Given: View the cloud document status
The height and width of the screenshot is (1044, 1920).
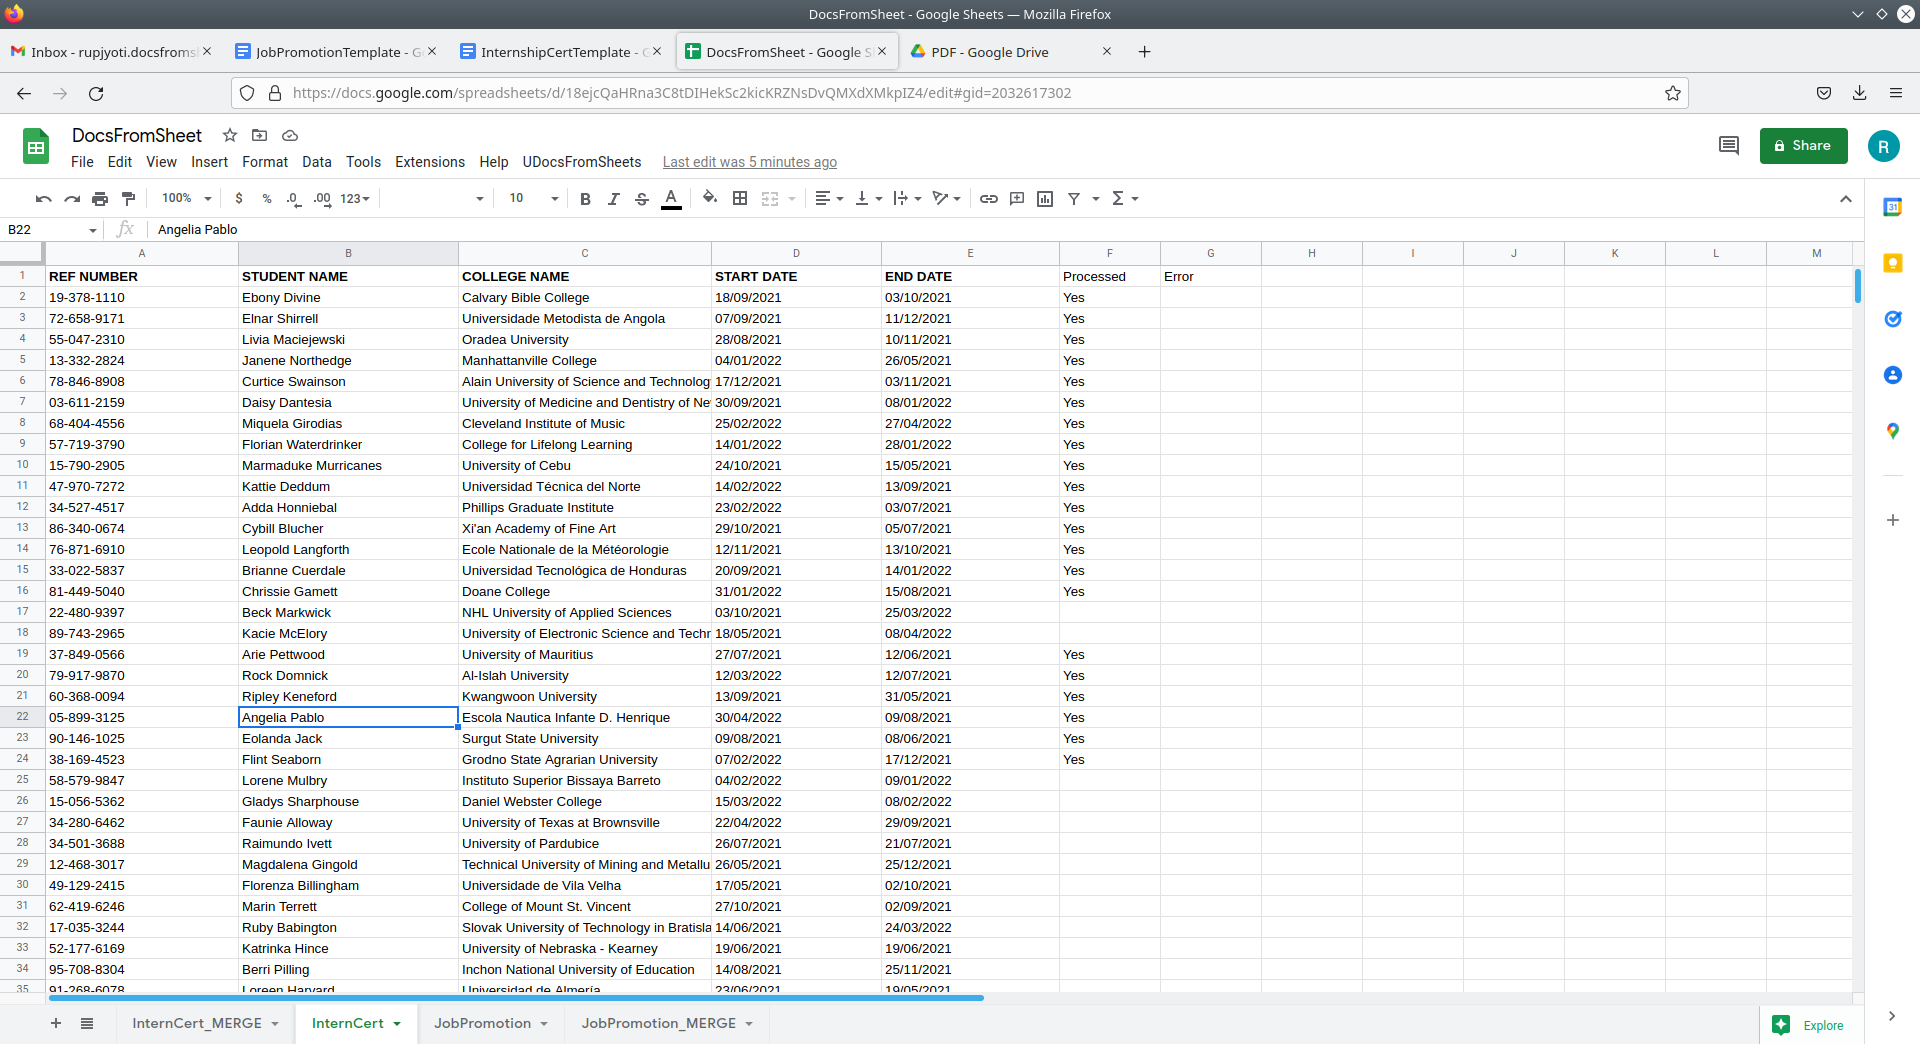Looking at the screenshot, I should click(290, 135).
